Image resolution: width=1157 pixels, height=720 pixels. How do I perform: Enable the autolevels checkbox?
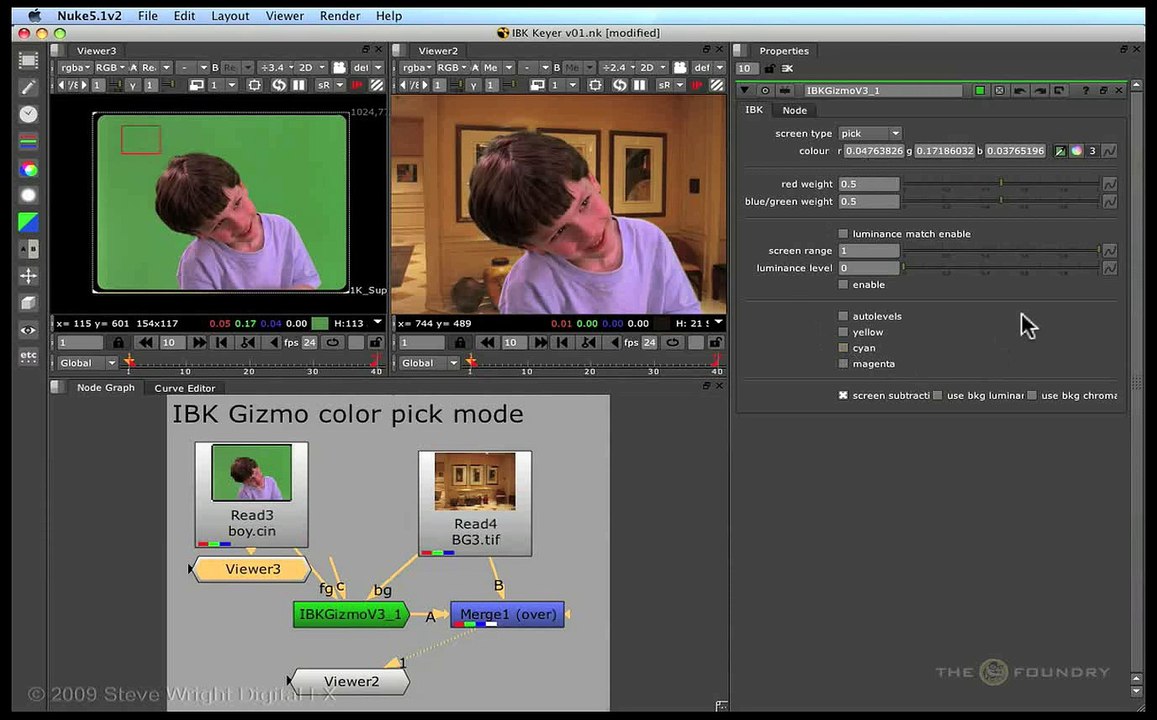(x=843, y=316)
